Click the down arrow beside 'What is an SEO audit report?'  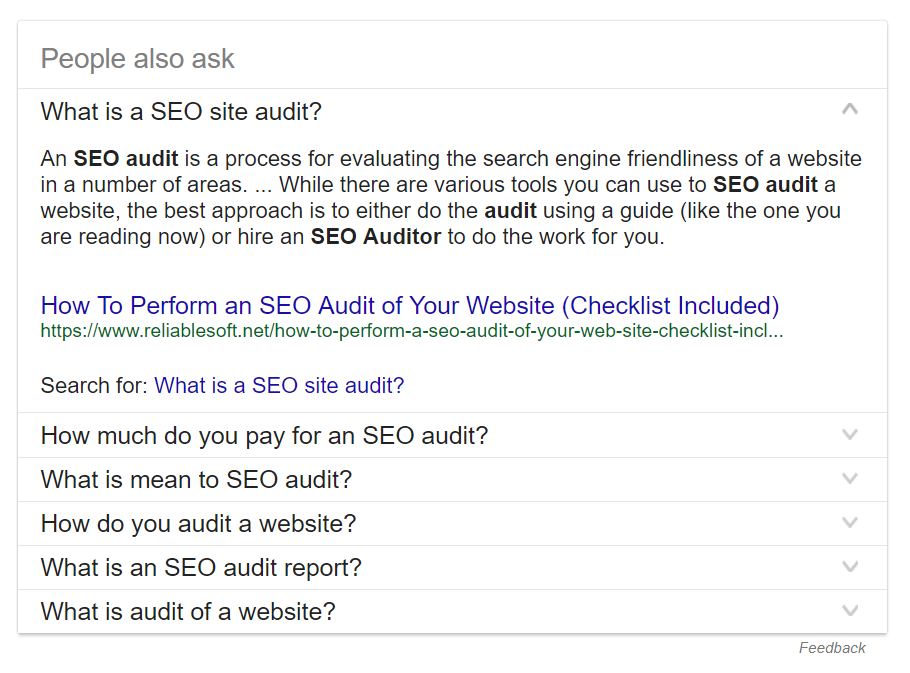pos(850,566)
